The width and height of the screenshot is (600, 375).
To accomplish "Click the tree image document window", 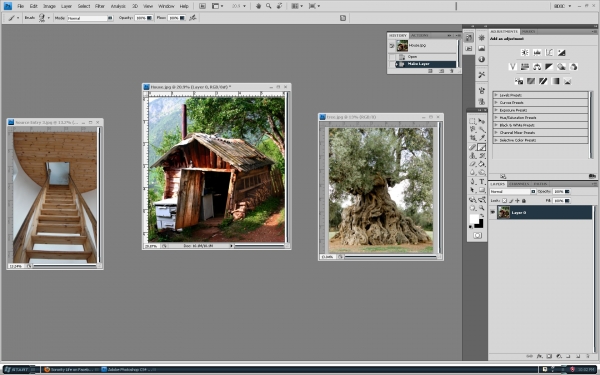I will [381, 187].
